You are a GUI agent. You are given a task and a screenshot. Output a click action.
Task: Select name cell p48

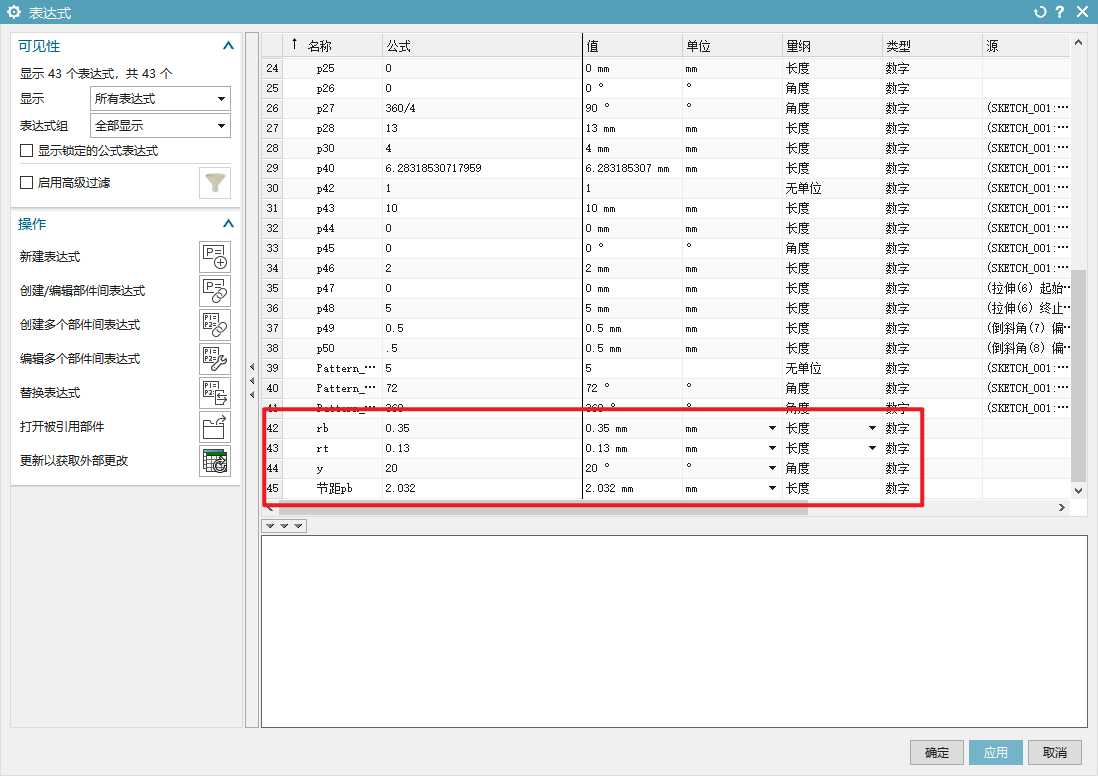click(333, 308)
